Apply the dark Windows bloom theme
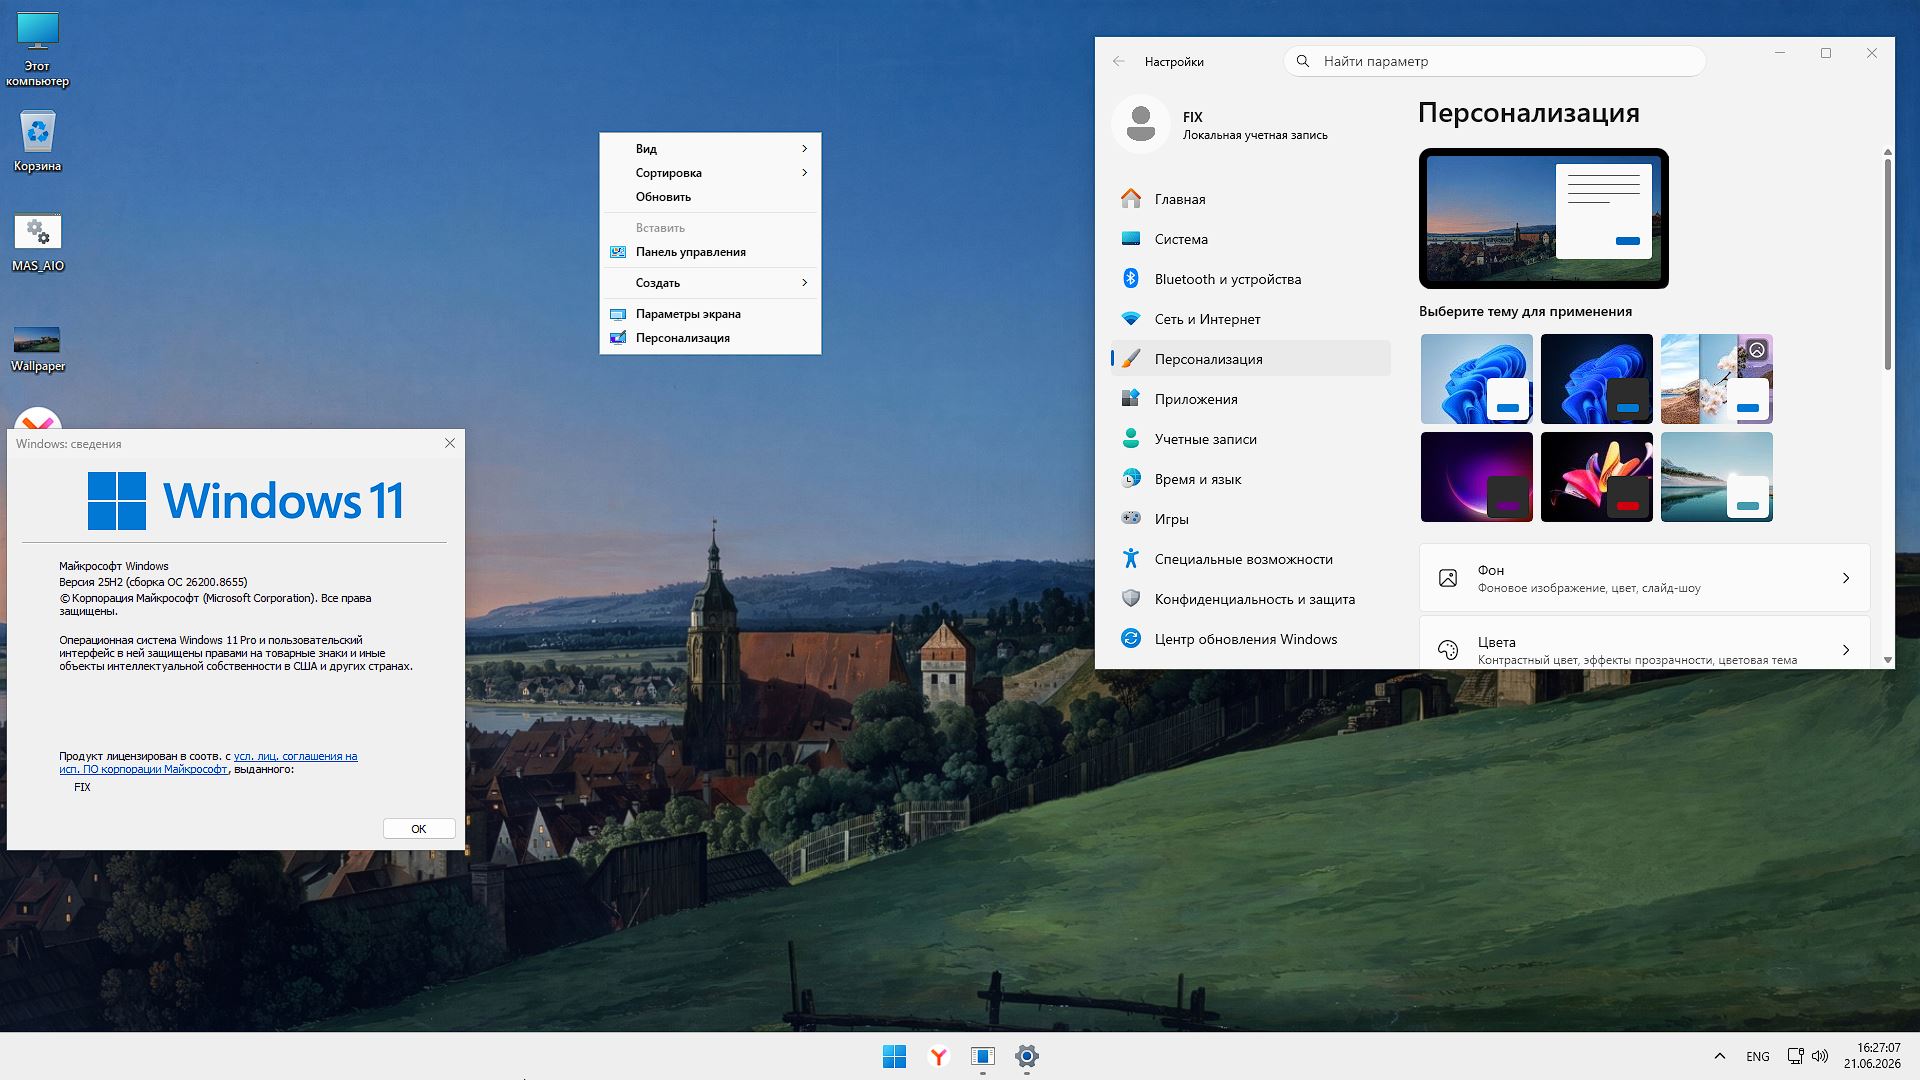This screenshot has width=1920, height=1080. click(1597, 379)
